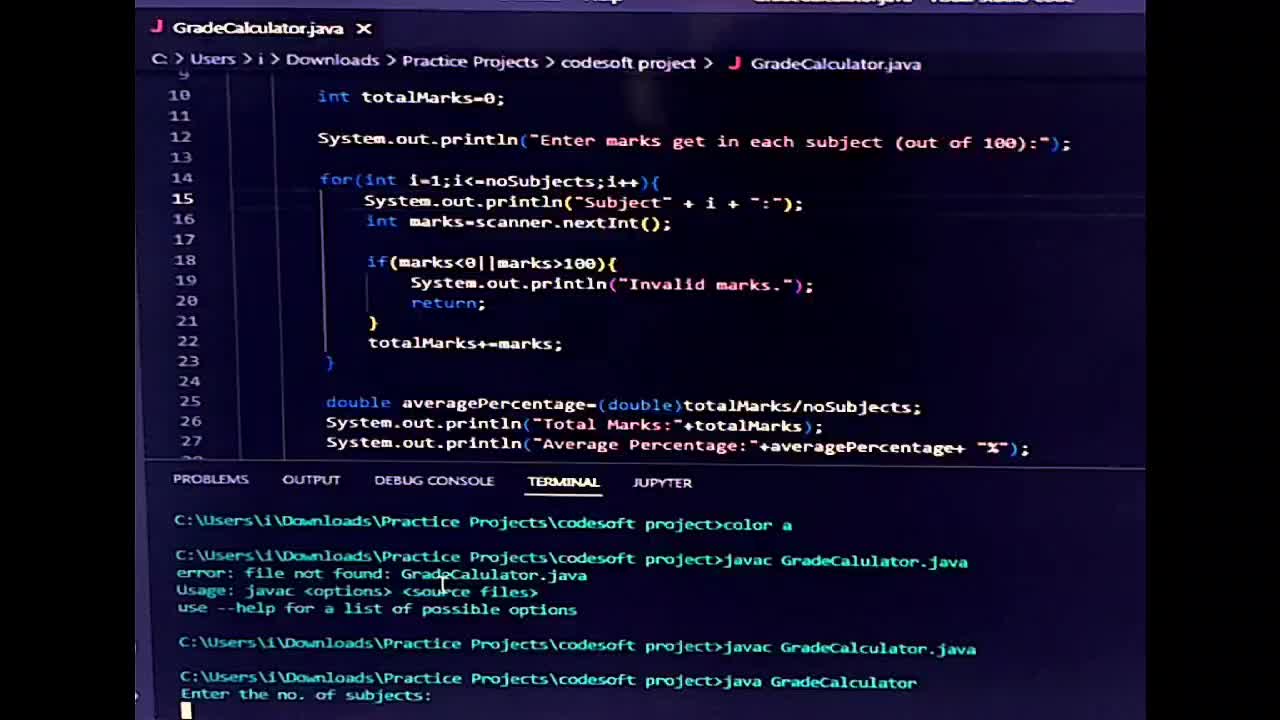Open the Users breadcrumb segment
Screen dimensions: 1280x720
(212, 59)
